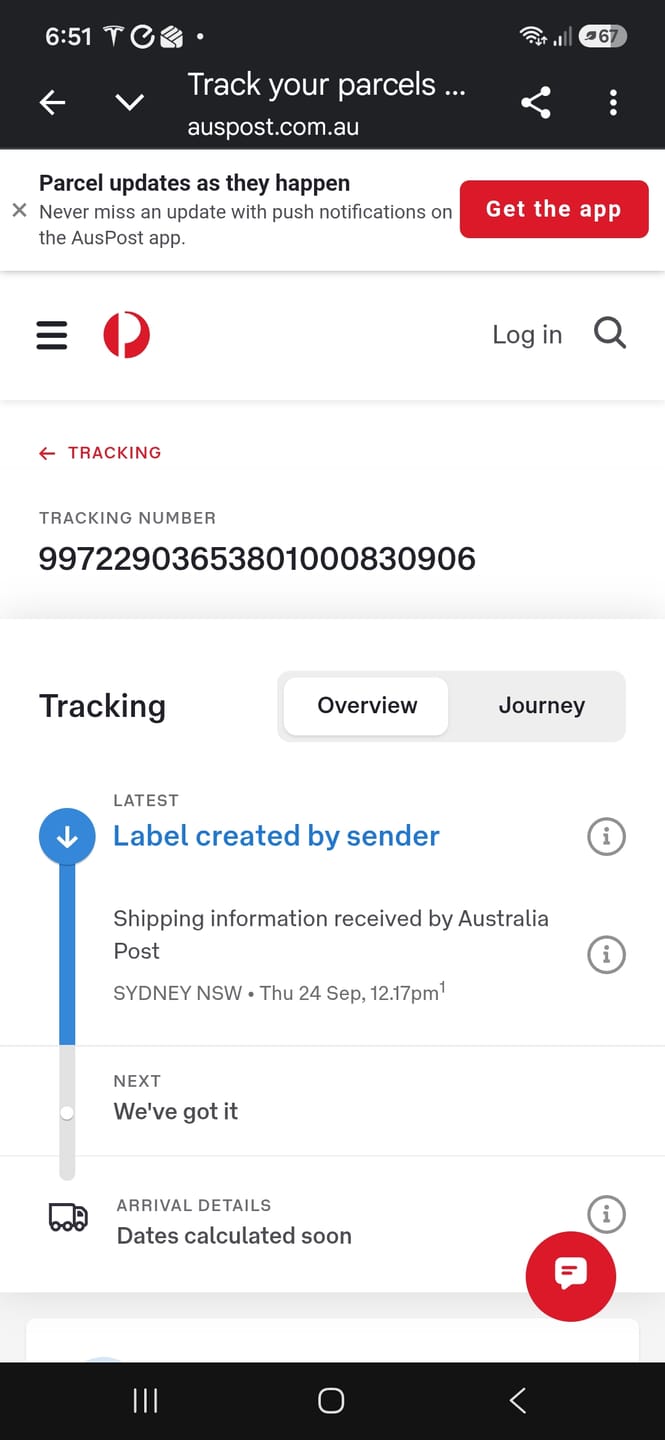Show info for Arrival details
This screenshot has width=665, height=1440.
[606, 1214]
